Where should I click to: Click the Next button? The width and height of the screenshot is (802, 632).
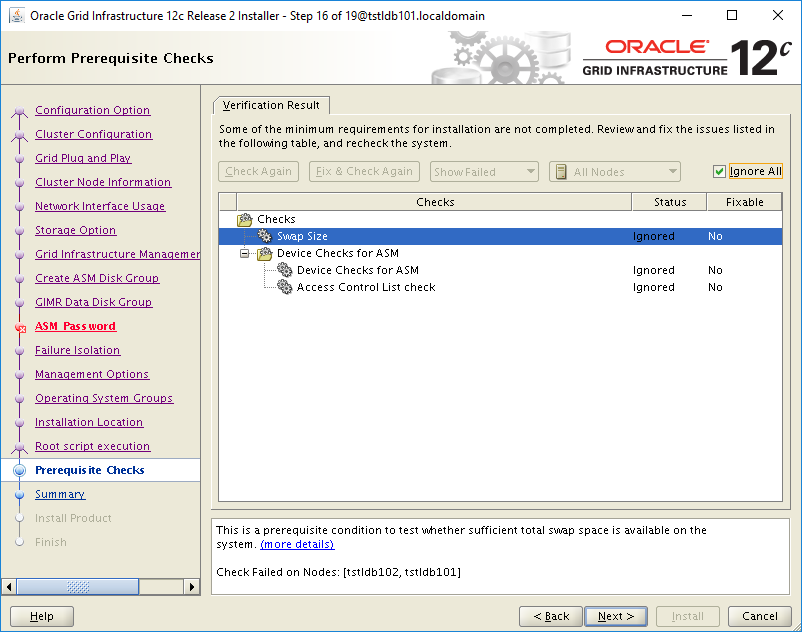616,616
